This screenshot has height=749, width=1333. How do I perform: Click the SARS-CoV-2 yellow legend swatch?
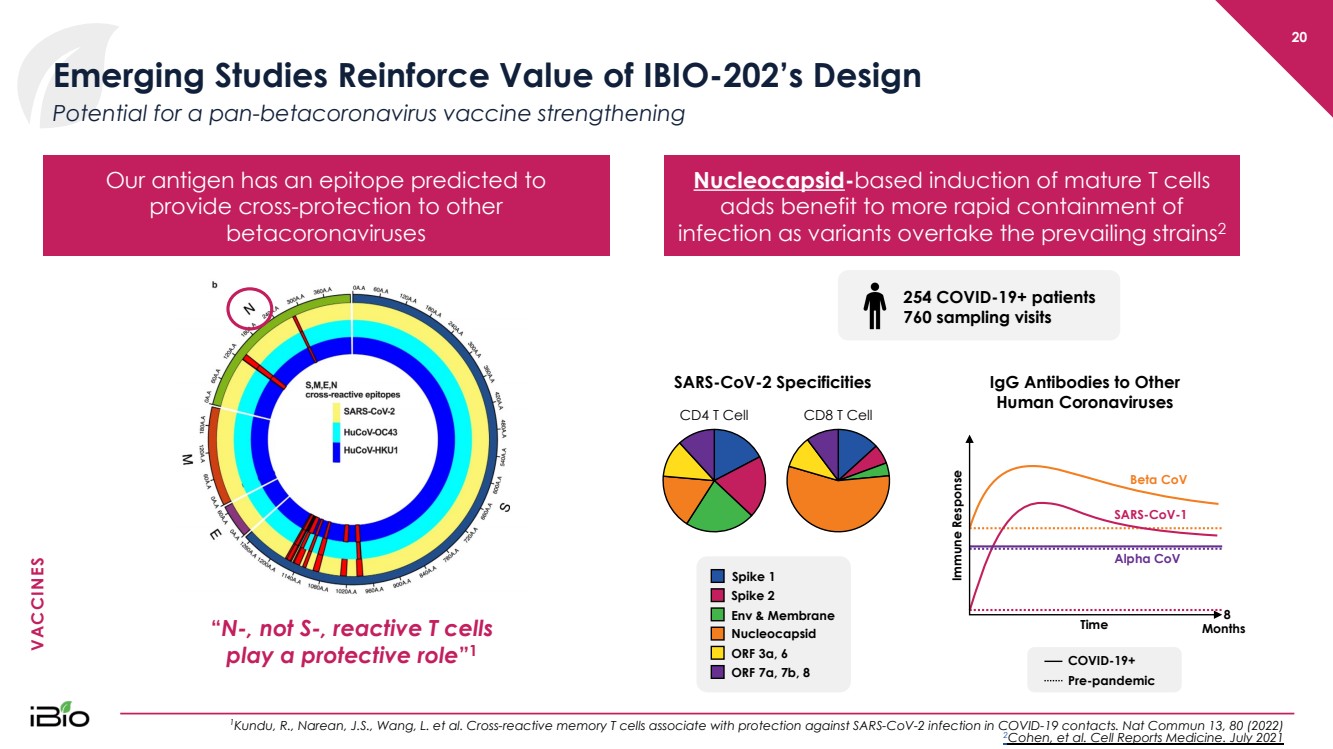[336, 412]
